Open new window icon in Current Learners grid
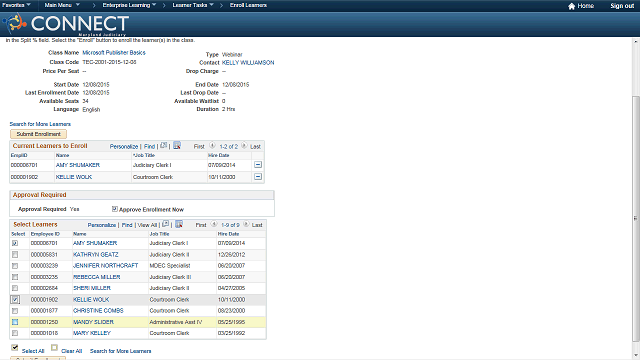This screenshot has height=360, width=640. click(x=164, y=145)
